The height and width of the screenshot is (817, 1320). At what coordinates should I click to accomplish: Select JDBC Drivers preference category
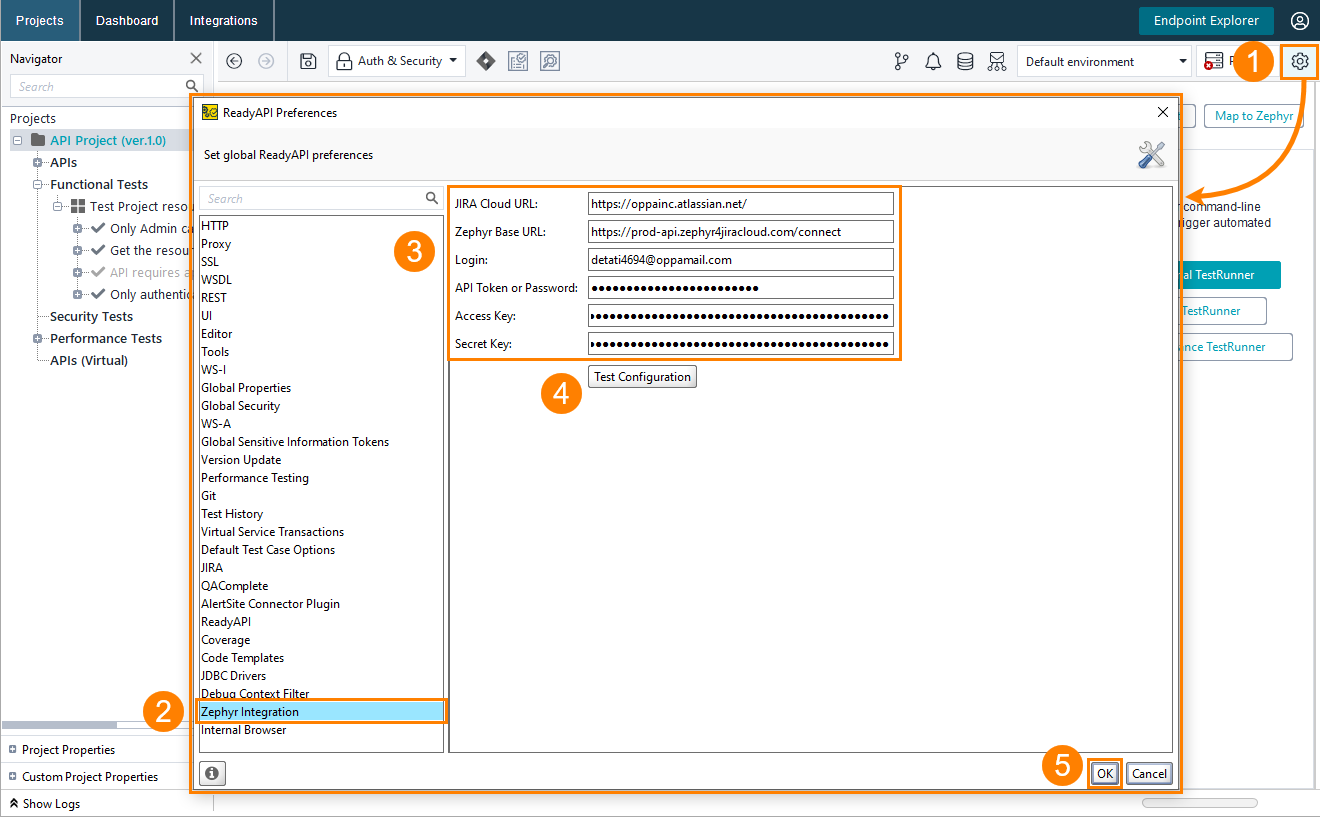tap(321, 676)
